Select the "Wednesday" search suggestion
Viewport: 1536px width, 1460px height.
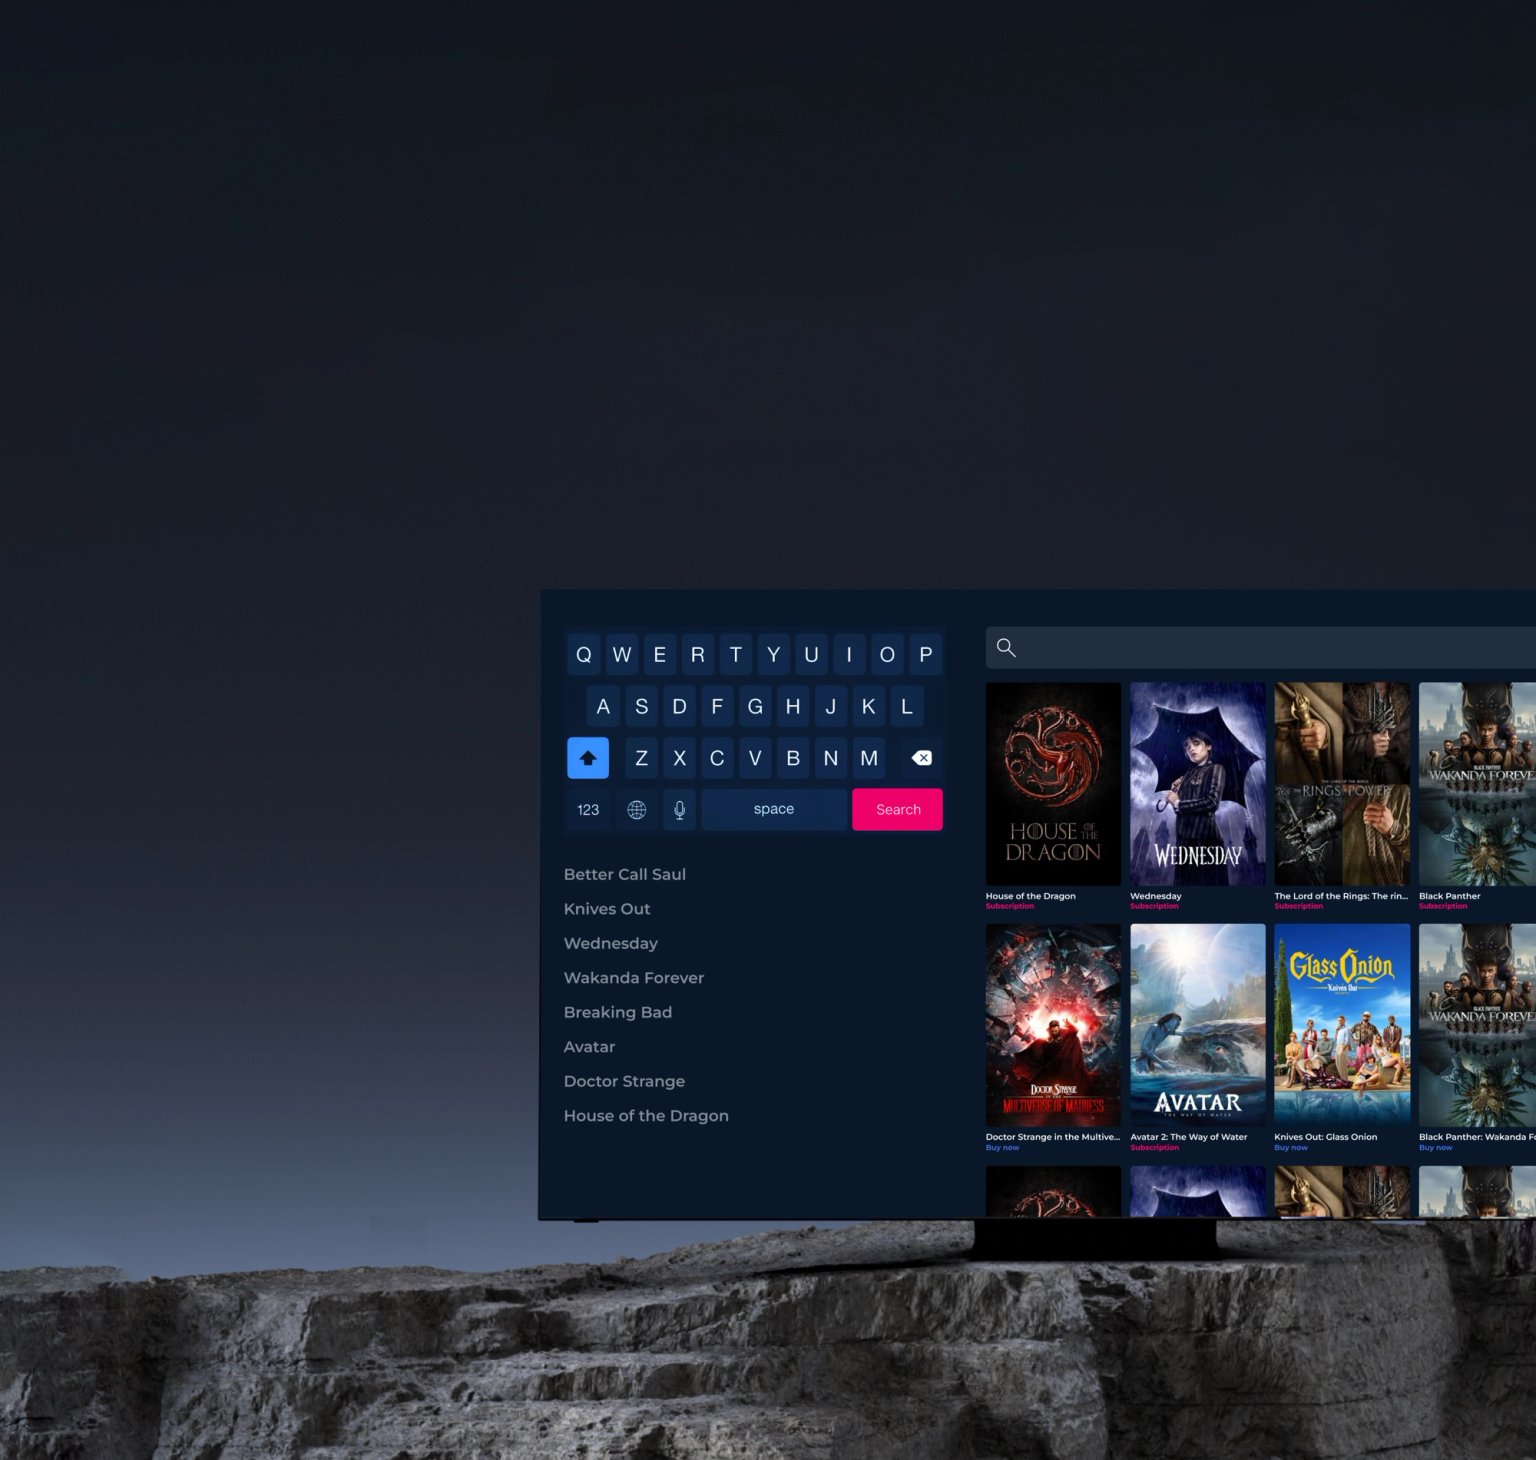pos(611,943)
